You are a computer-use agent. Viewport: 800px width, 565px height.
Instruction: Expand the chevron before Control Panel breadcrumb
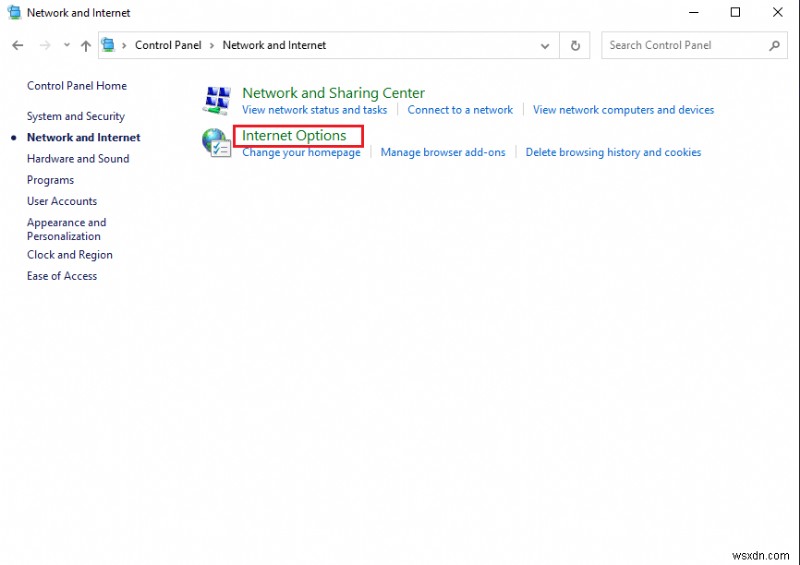pos(124,45)
